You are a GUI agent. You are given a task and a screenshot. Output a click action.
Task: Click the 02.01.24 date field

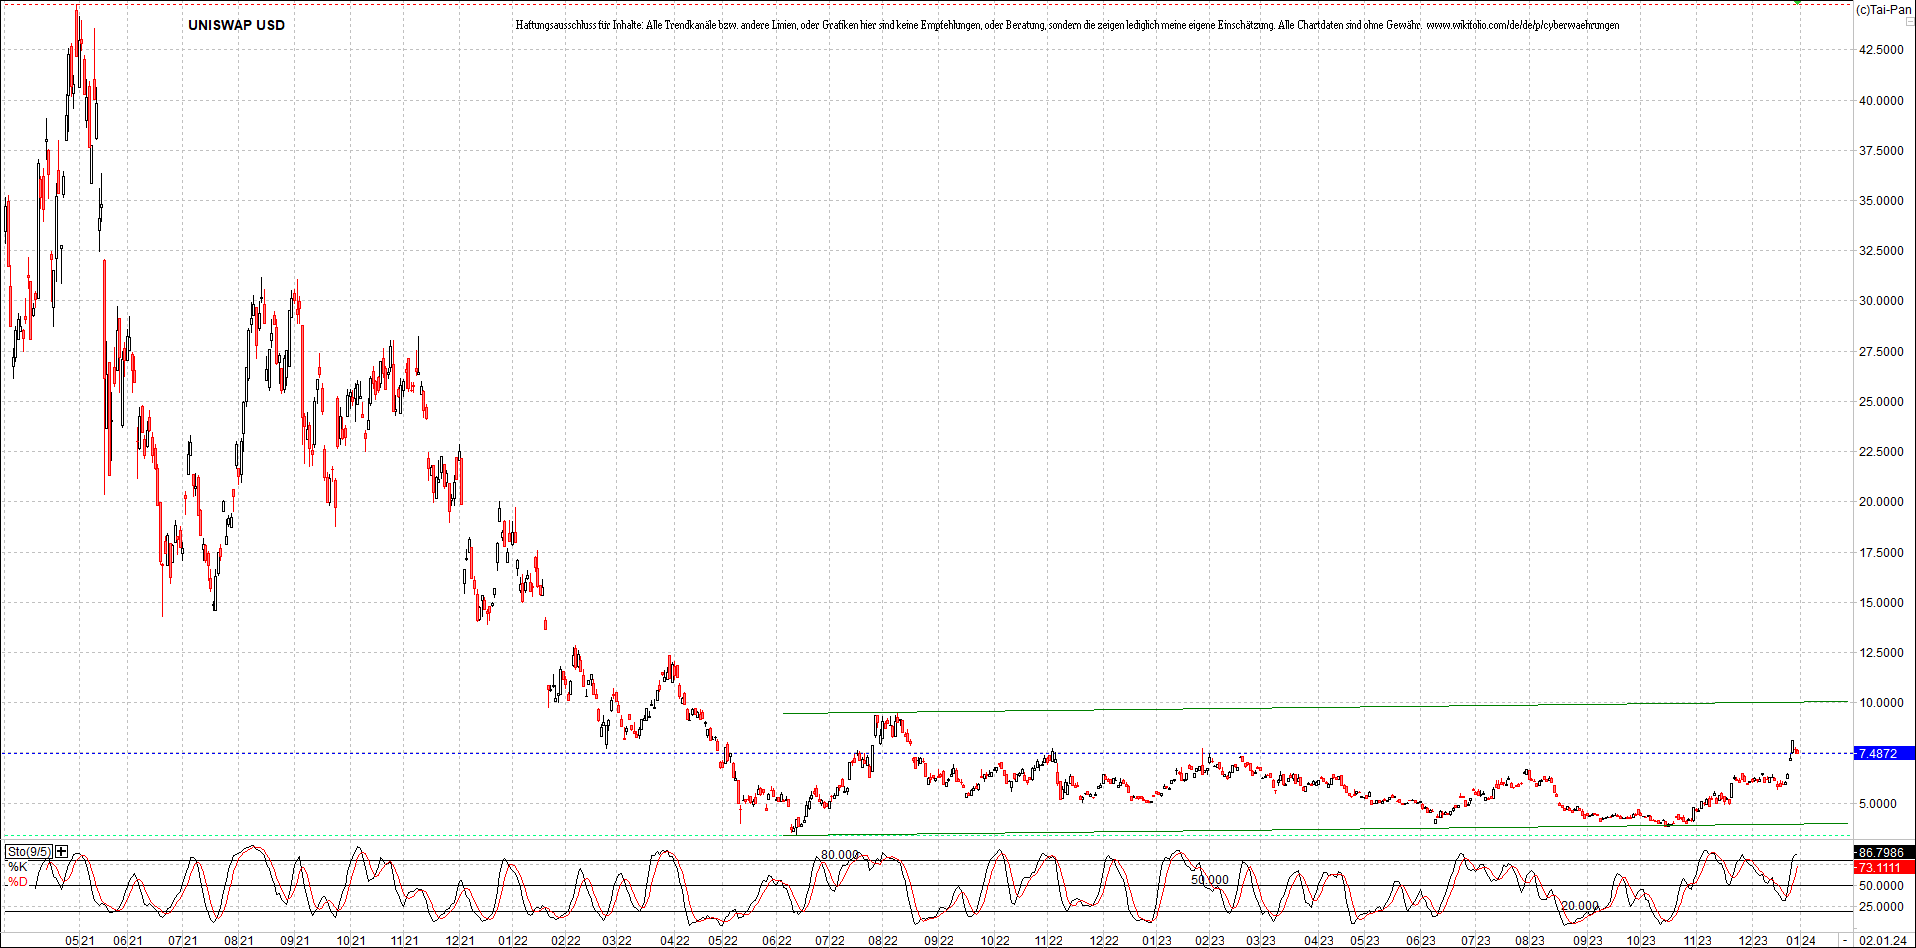(1882, 941)
